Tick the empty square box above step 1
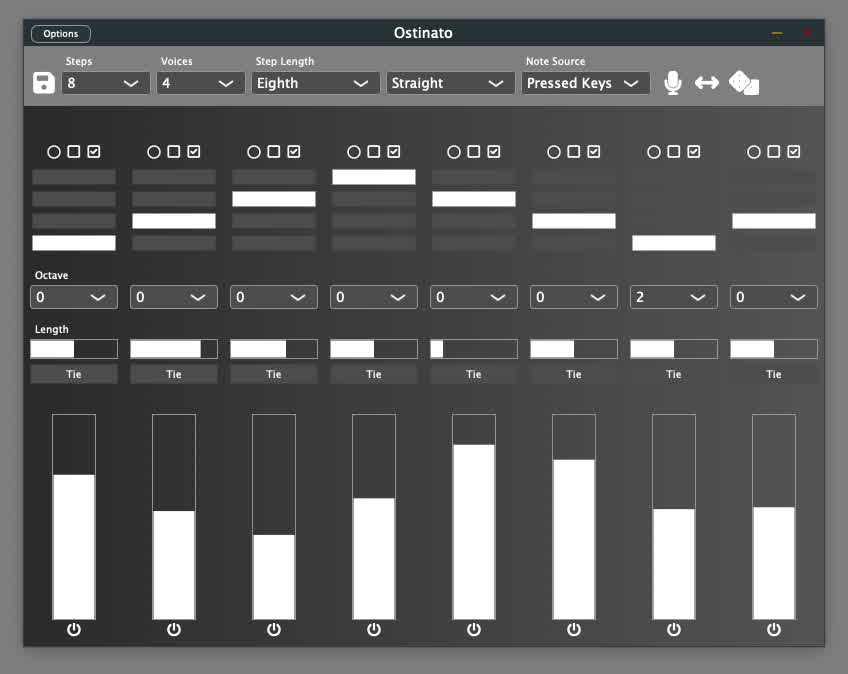The image size is (848, 674). tap(74, 151)
